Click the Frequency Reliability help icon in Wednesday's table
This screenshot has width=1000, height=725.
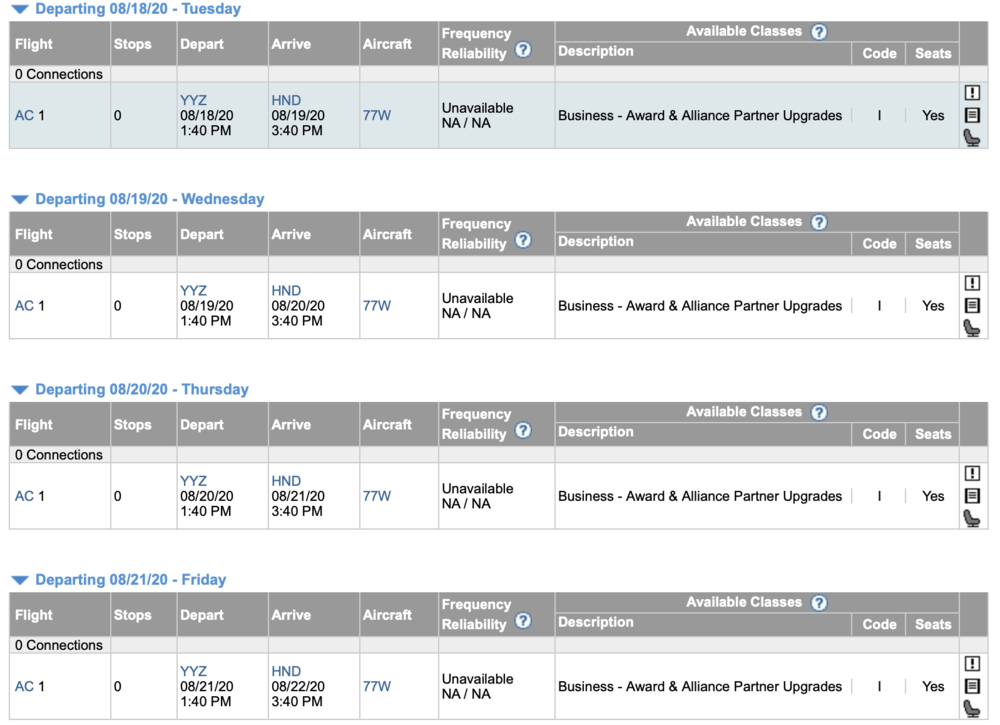click(523, 241)
